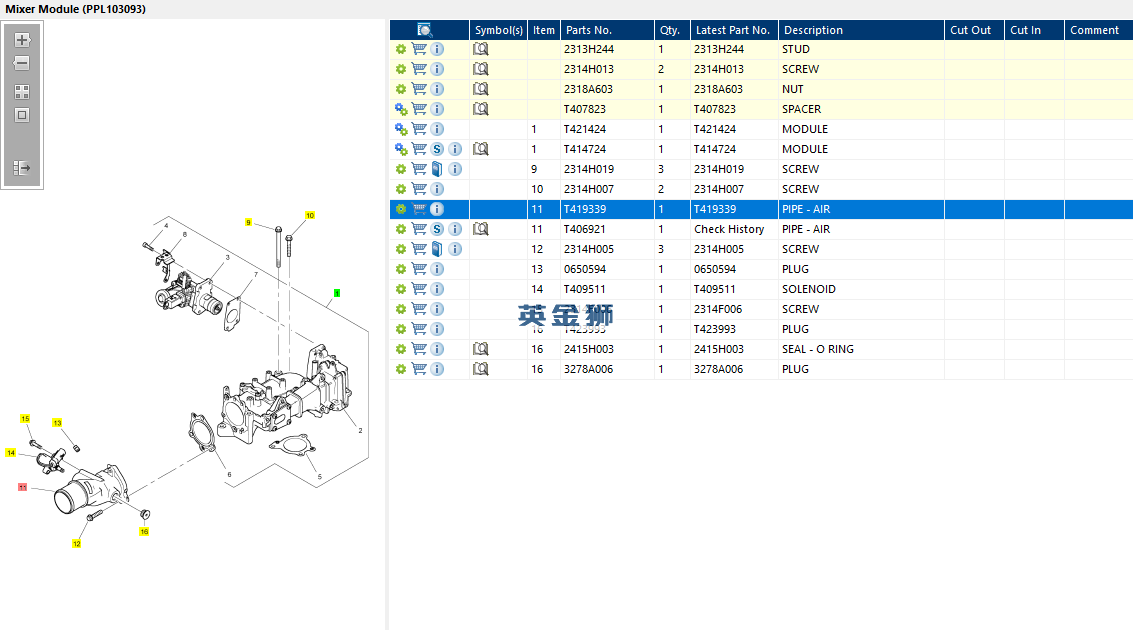Click the Symbol(s) column header

point(499,30)
